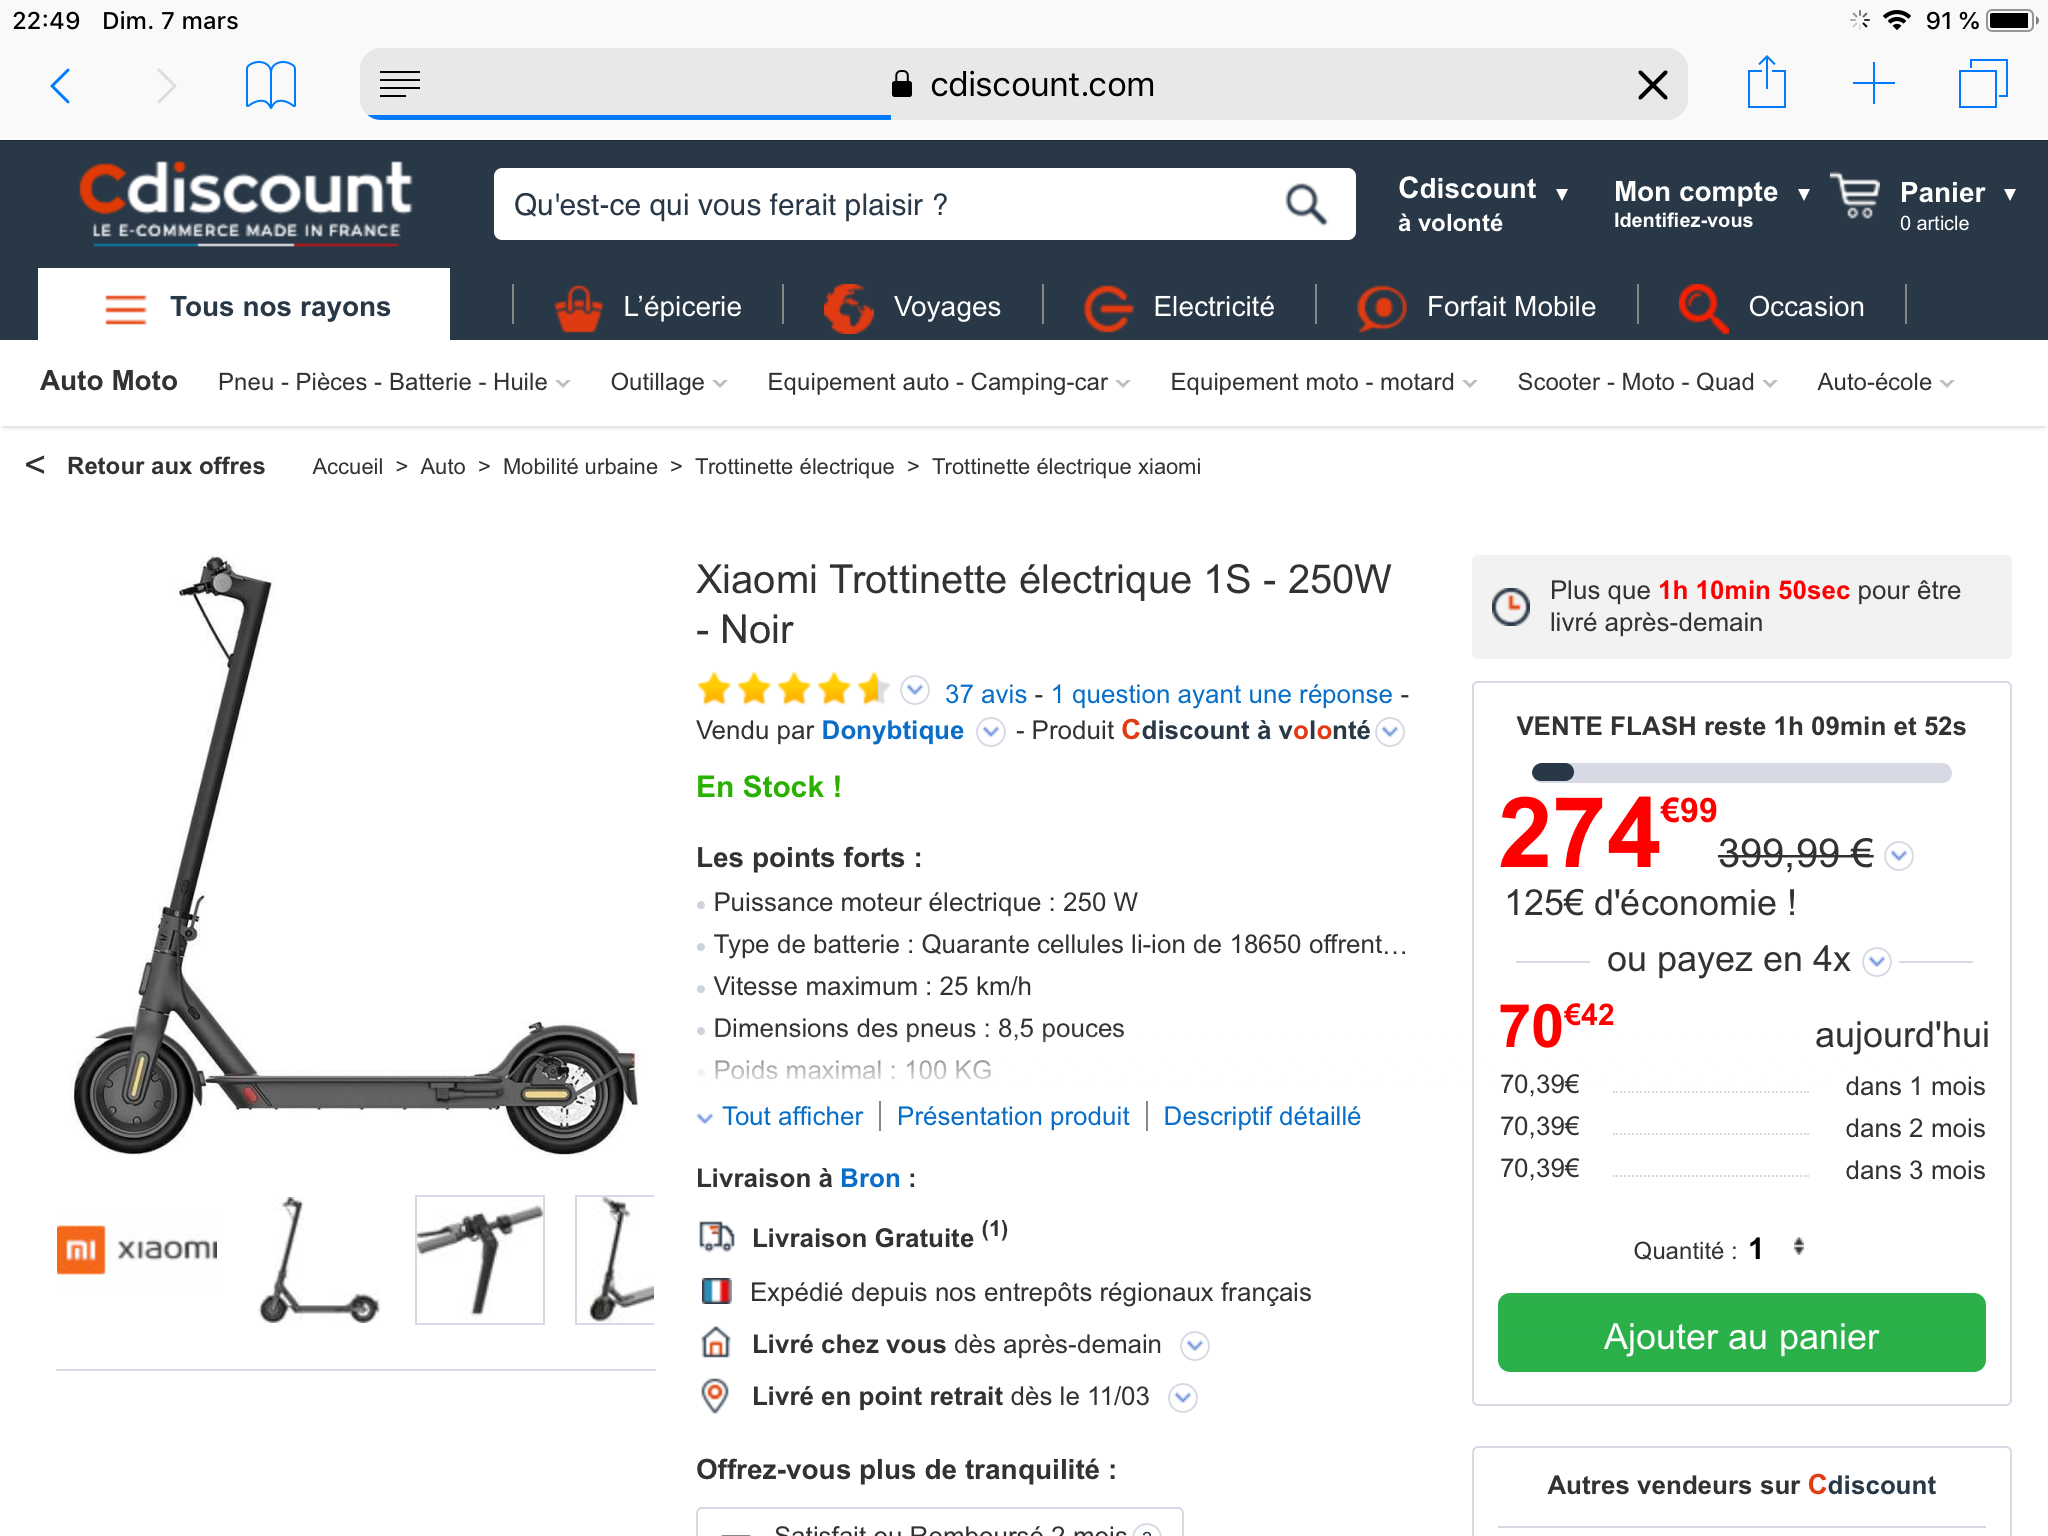Click the search magnifier icon
This screenshot has height=1536, width=2048.
pos(1305,205)
